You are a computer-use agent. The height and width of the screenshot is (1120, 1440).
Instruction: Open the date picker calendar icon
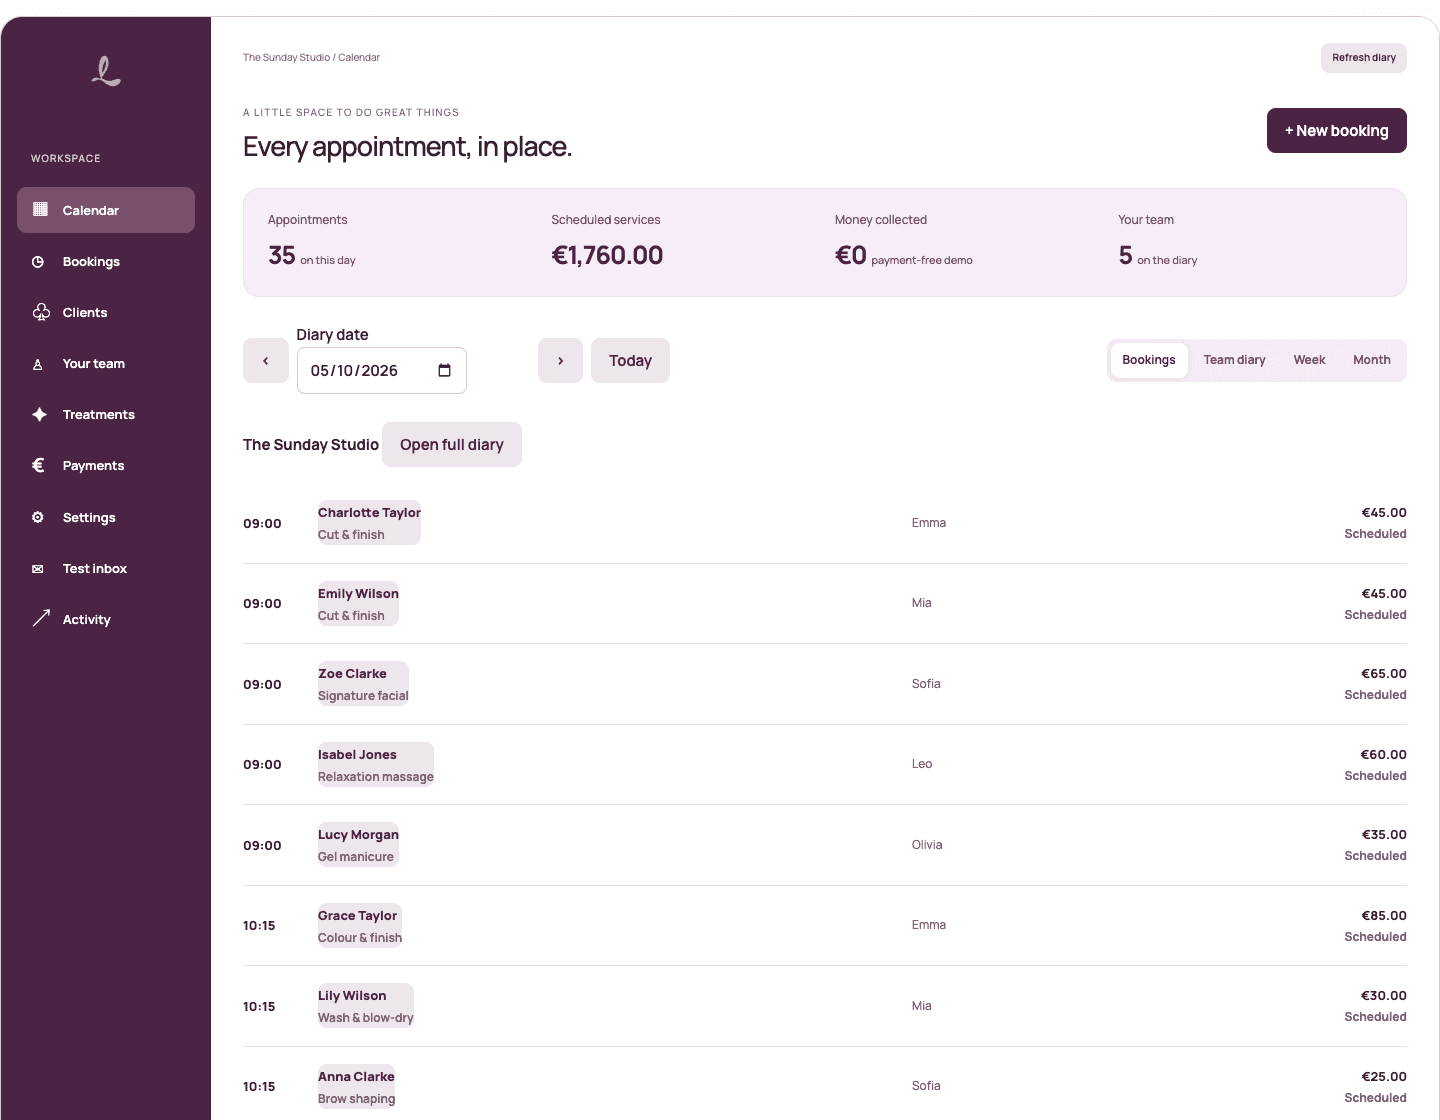pos(445,371)
